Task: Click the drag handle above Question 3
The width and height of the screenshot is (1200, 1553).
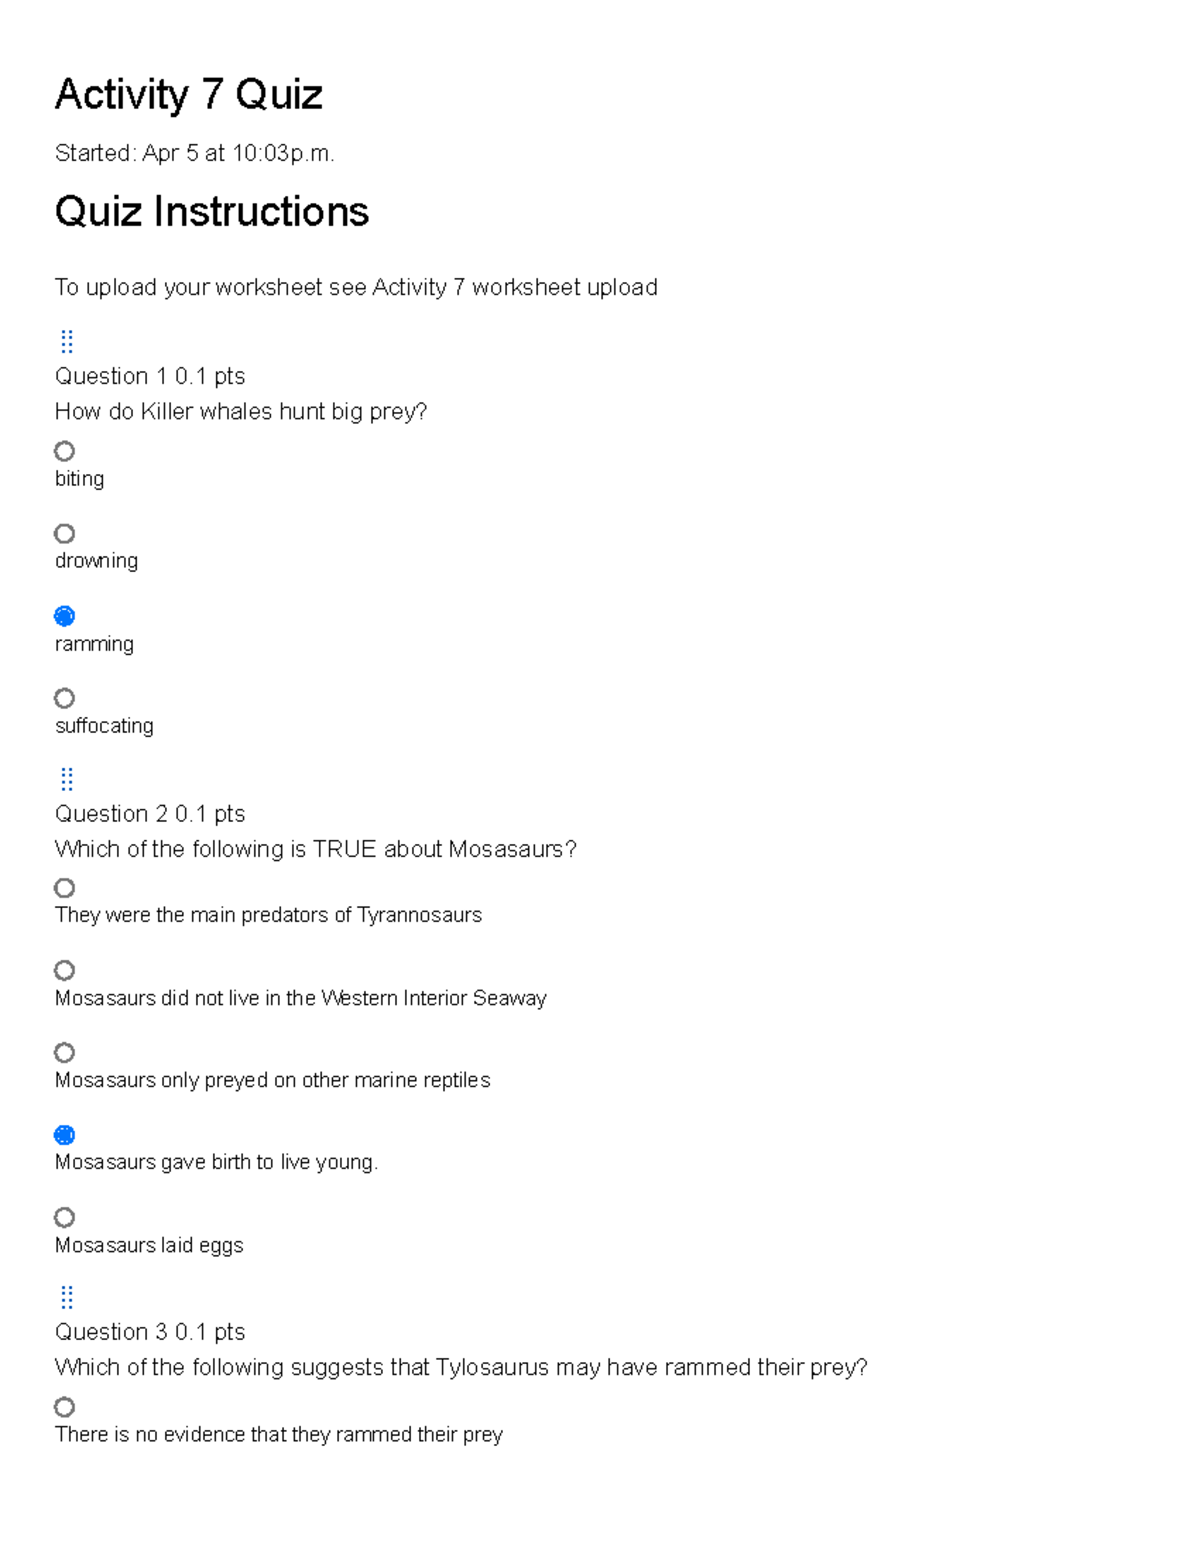Action: click(66, 1297)
